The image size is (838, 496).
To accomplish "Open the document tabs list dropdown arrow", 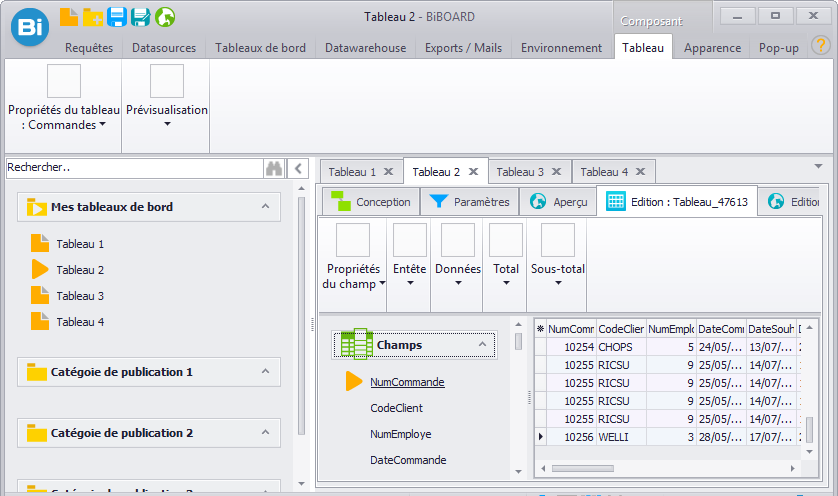I will tap(818, 167).
